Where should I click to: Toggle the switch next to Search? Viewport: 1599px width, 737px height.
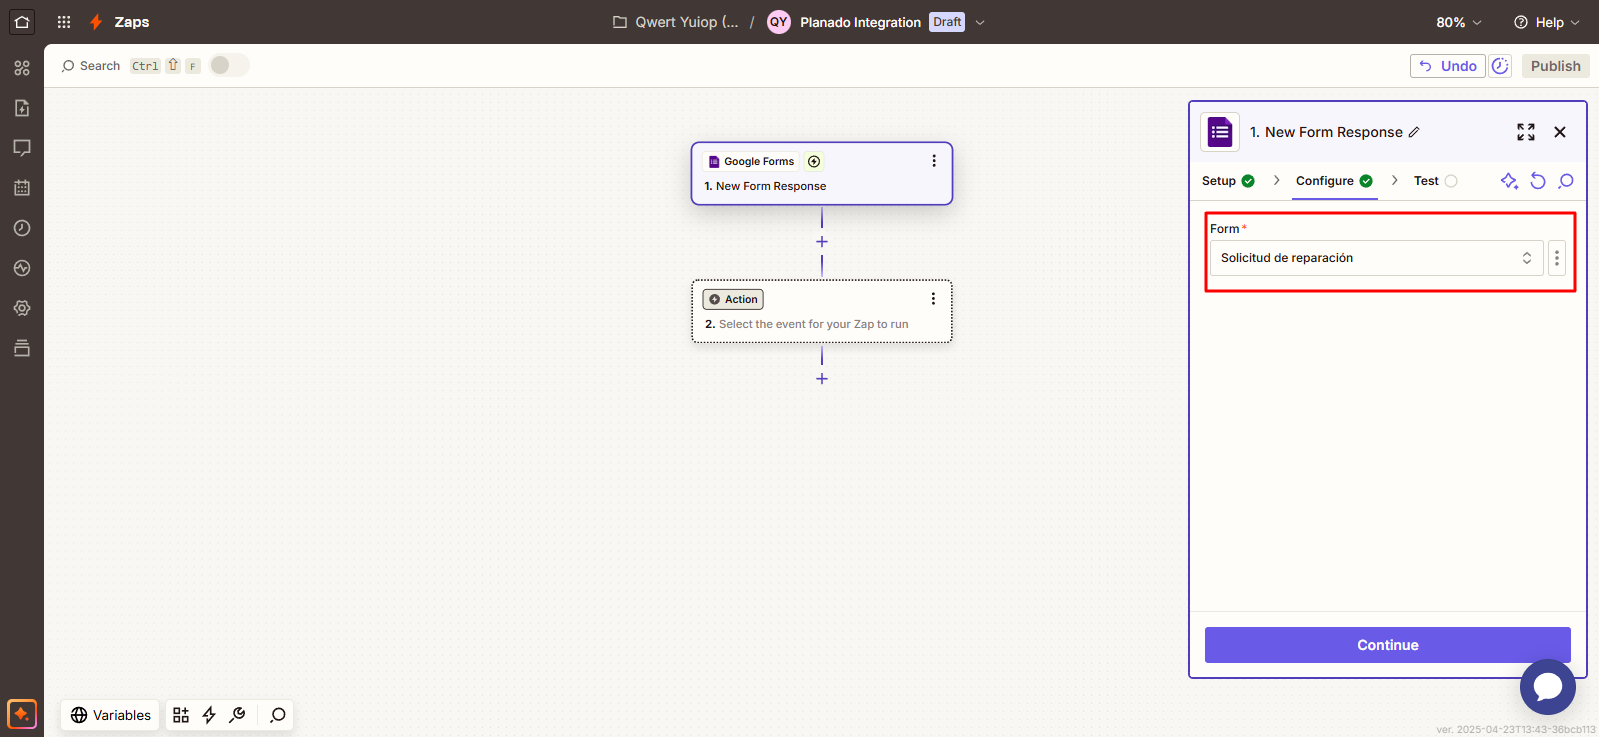point(229,65)
